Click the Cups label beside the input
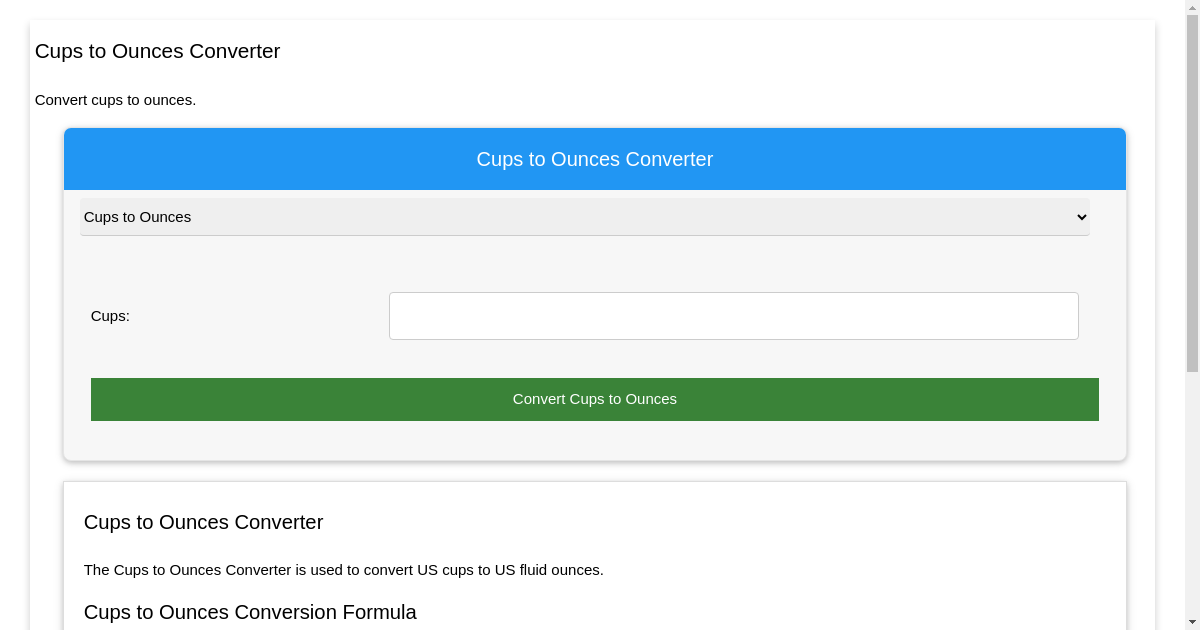The width and height of the screenshot is (1200, 630). point(110,315)
